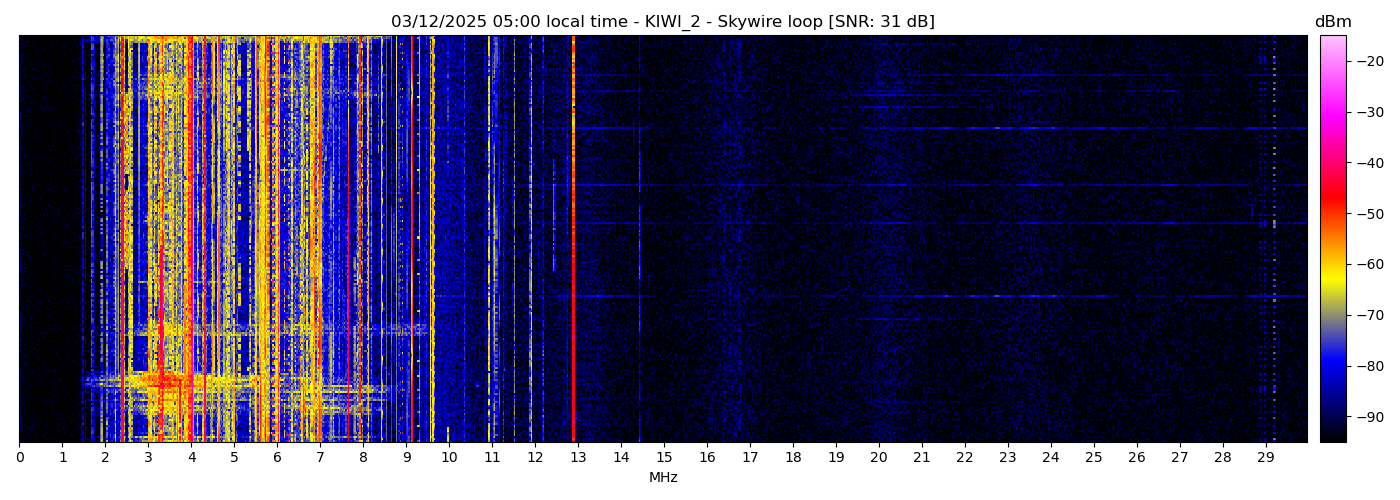The width and height of the screenshot is (1400, 500).
Task: Click the red vertical signal line near 9.1 MHz
Action: (x=411, y=240)
